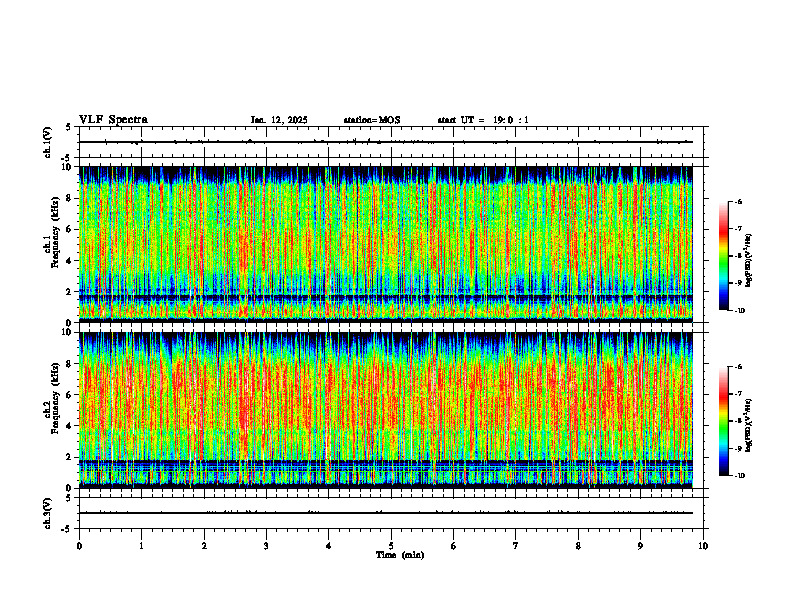Click inside the ch.2 spectrogram panel
Screen dimensions: 792x612
coord(386,410)
